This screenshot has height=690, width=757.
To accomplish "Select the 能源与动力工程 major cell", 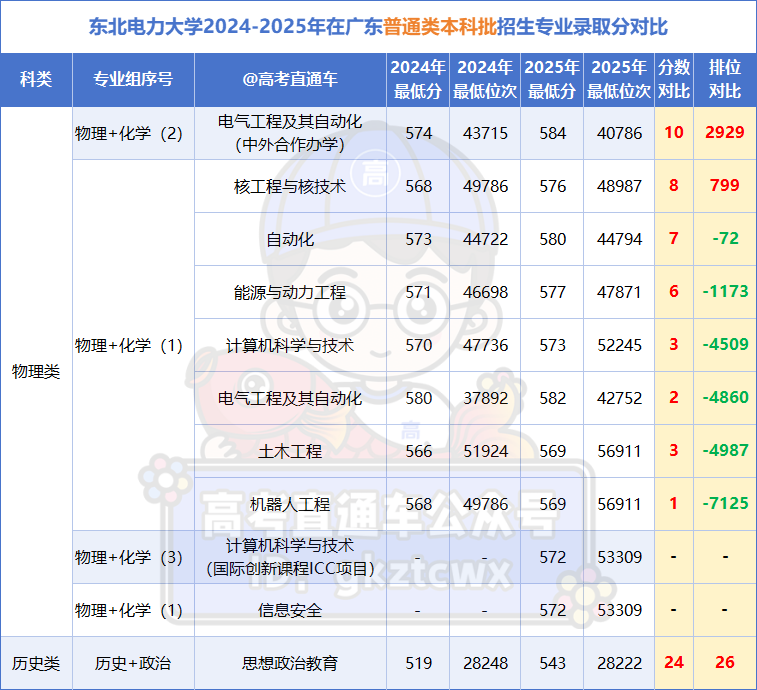I will click(x=290, y=293).
